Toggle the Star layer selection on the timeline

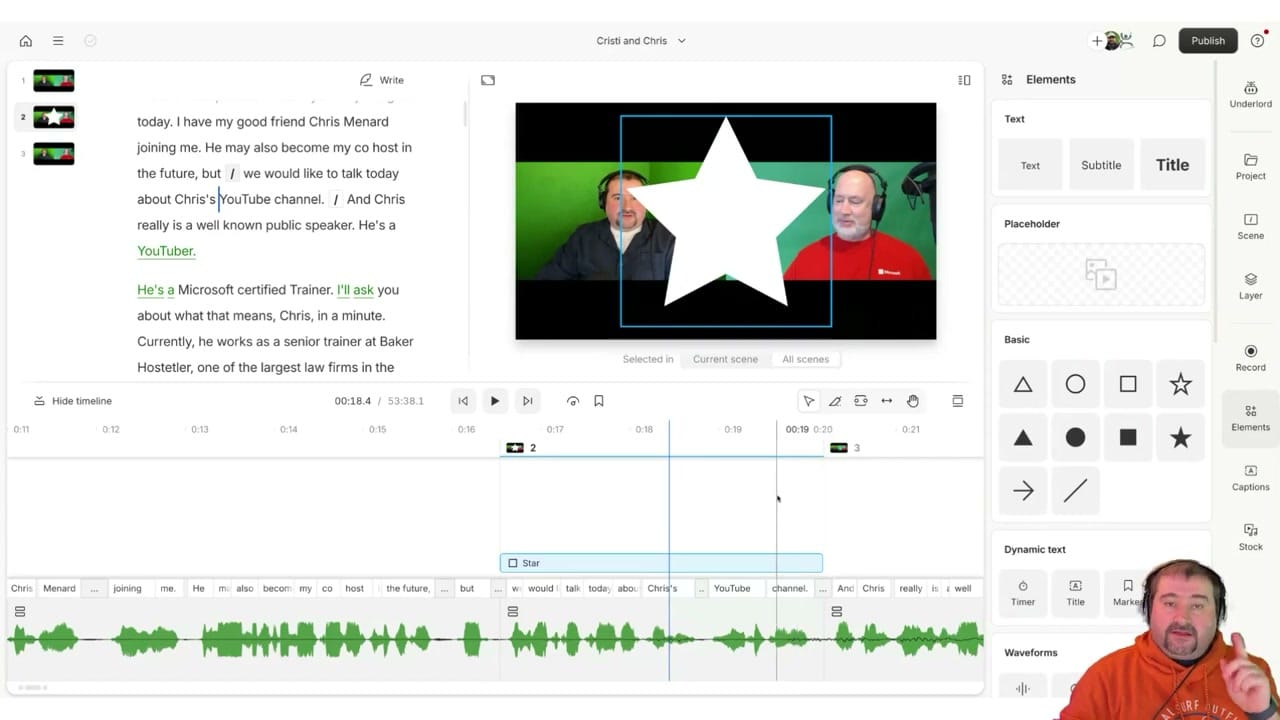coord(514,563)
